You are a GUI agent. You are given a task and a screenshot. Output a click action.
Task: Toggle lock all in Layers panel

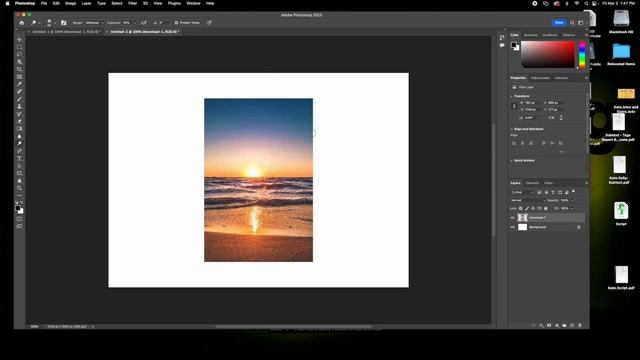click(546, 208)
